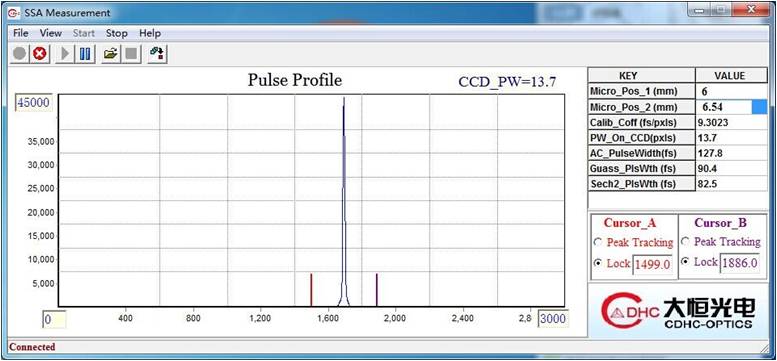Click the SSA Measurement title bar icon
777x361 pixels.
click(x=14, y=13)
